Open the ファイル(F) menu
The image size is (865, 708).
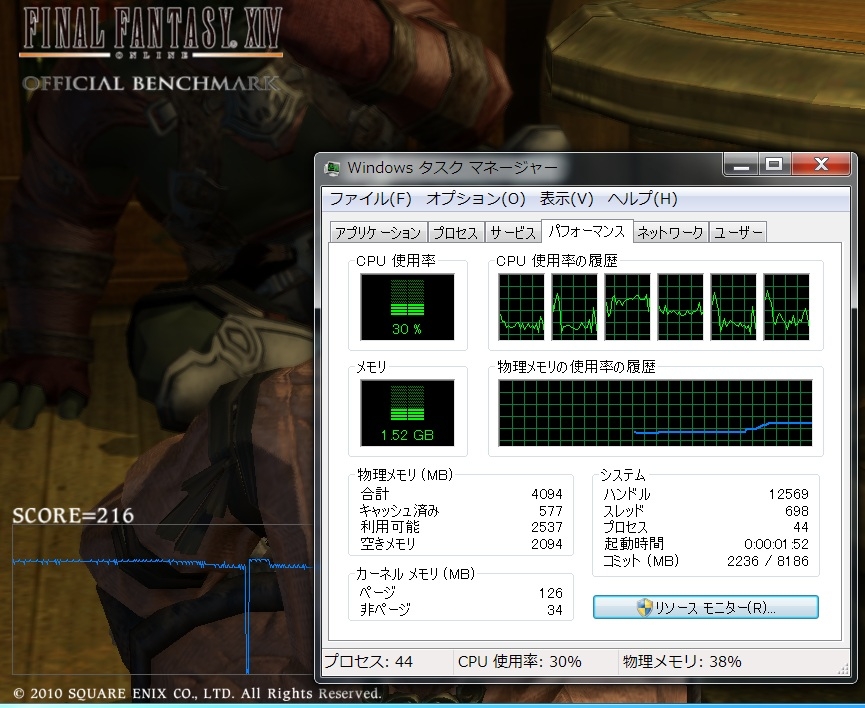pos(370,199)
